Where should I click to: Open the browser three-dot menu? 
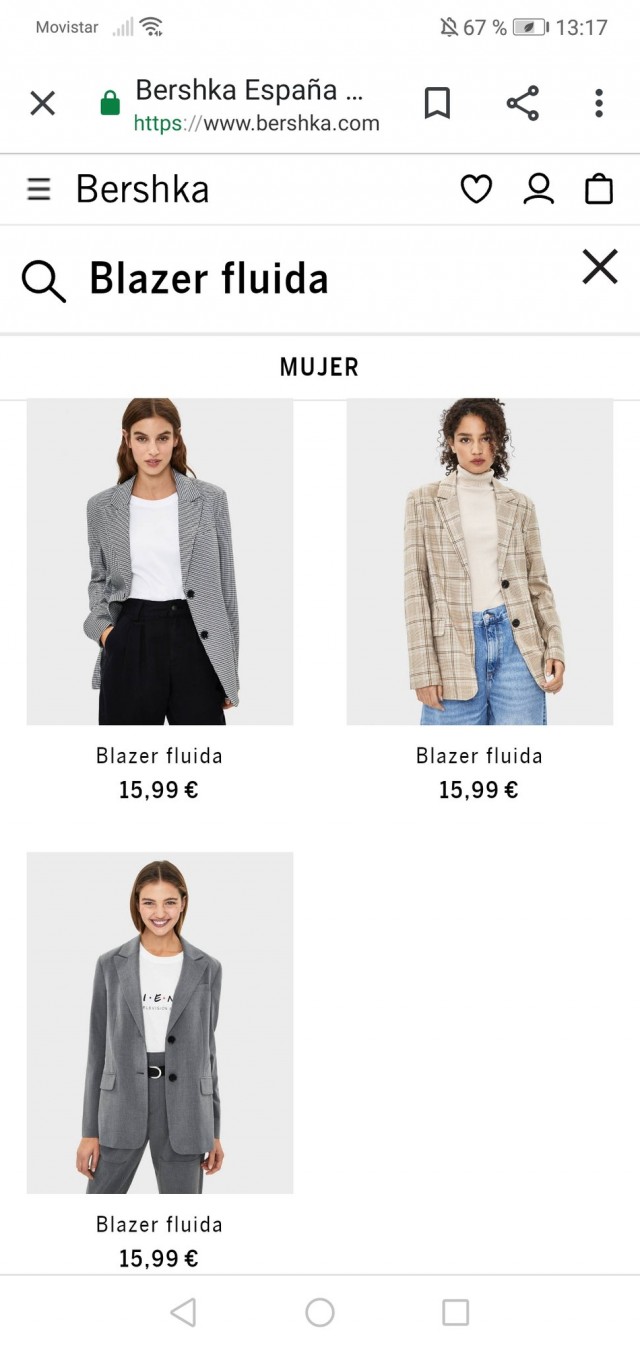point(599,103)
